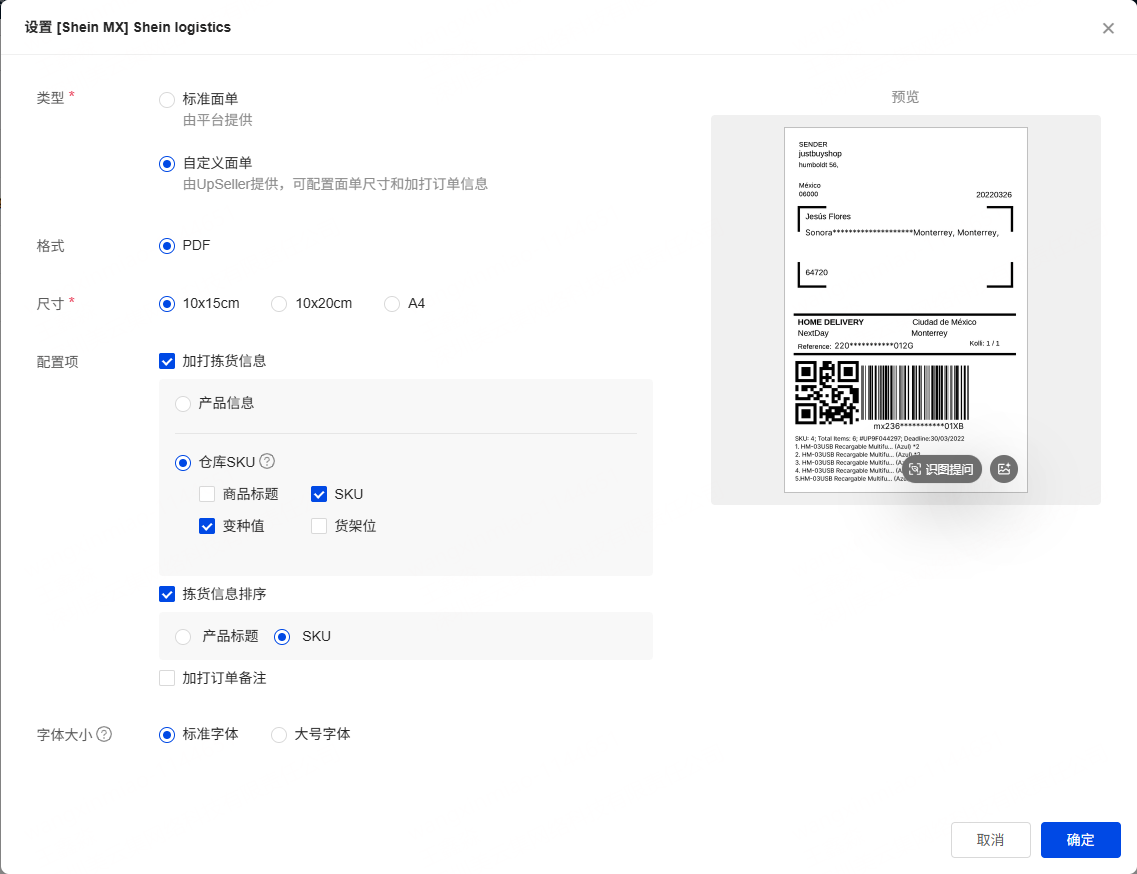The image size is (1137, 874).
Task: Click the 取消 button
Action: [990, 840]
